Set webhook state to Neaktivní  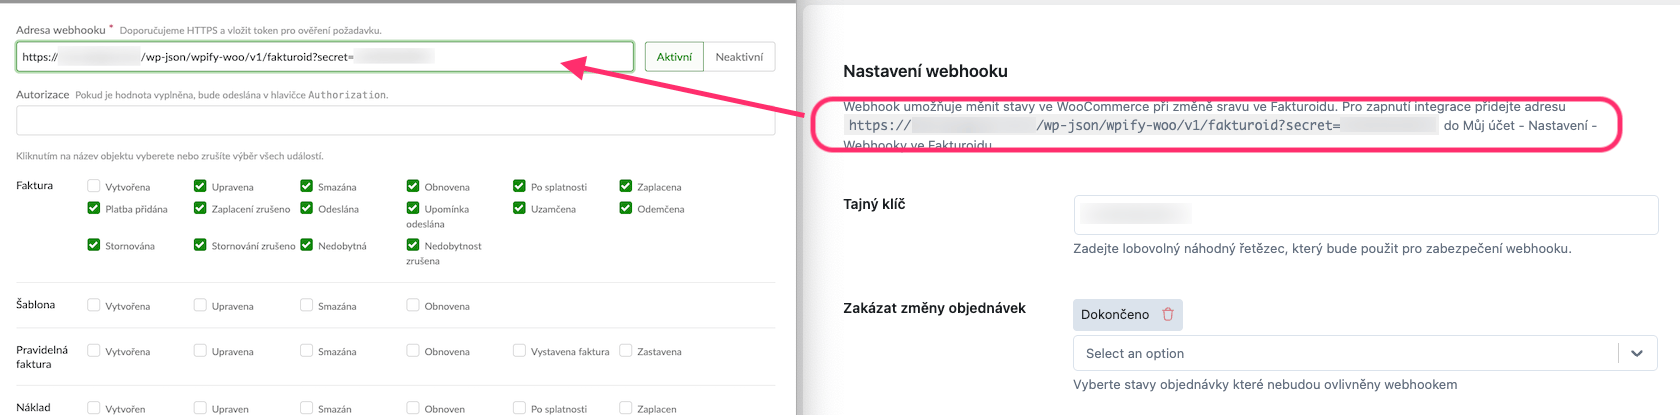739,57
